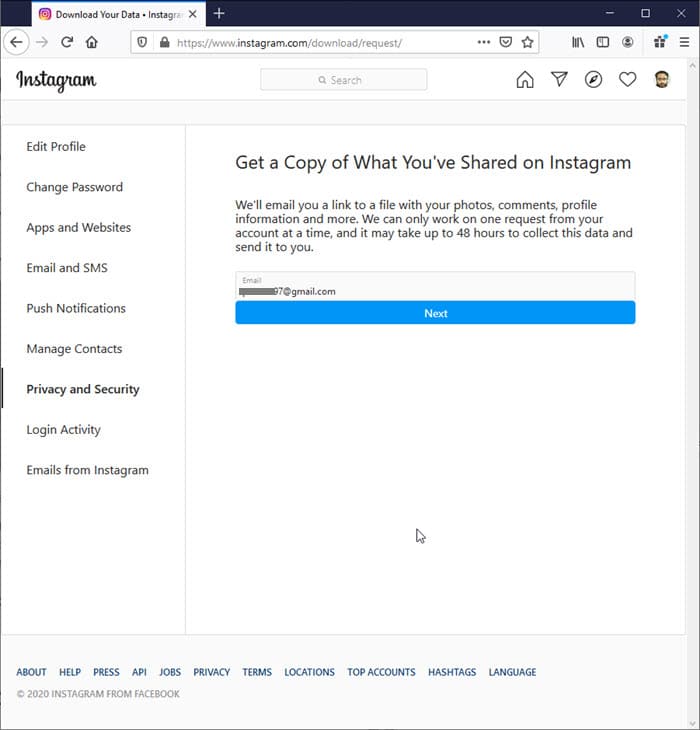This screenshot has width=700, height=730.
Task: Open Apps and Websites settings
Action: tap(79, 228)
